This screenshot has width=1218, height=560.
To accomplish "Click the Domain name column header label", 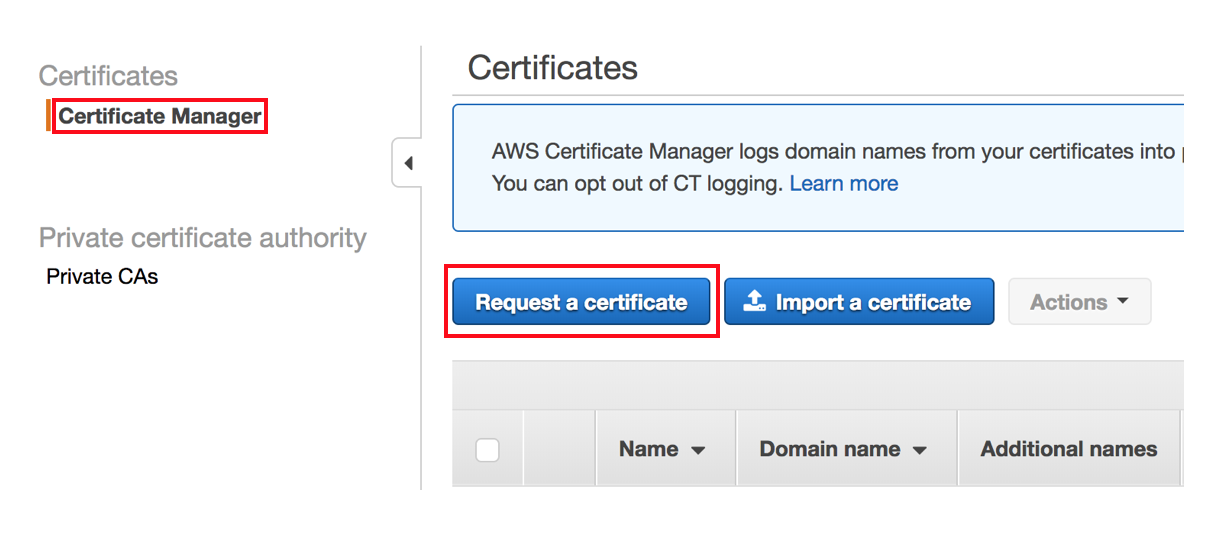I will [x=829, y=449].
